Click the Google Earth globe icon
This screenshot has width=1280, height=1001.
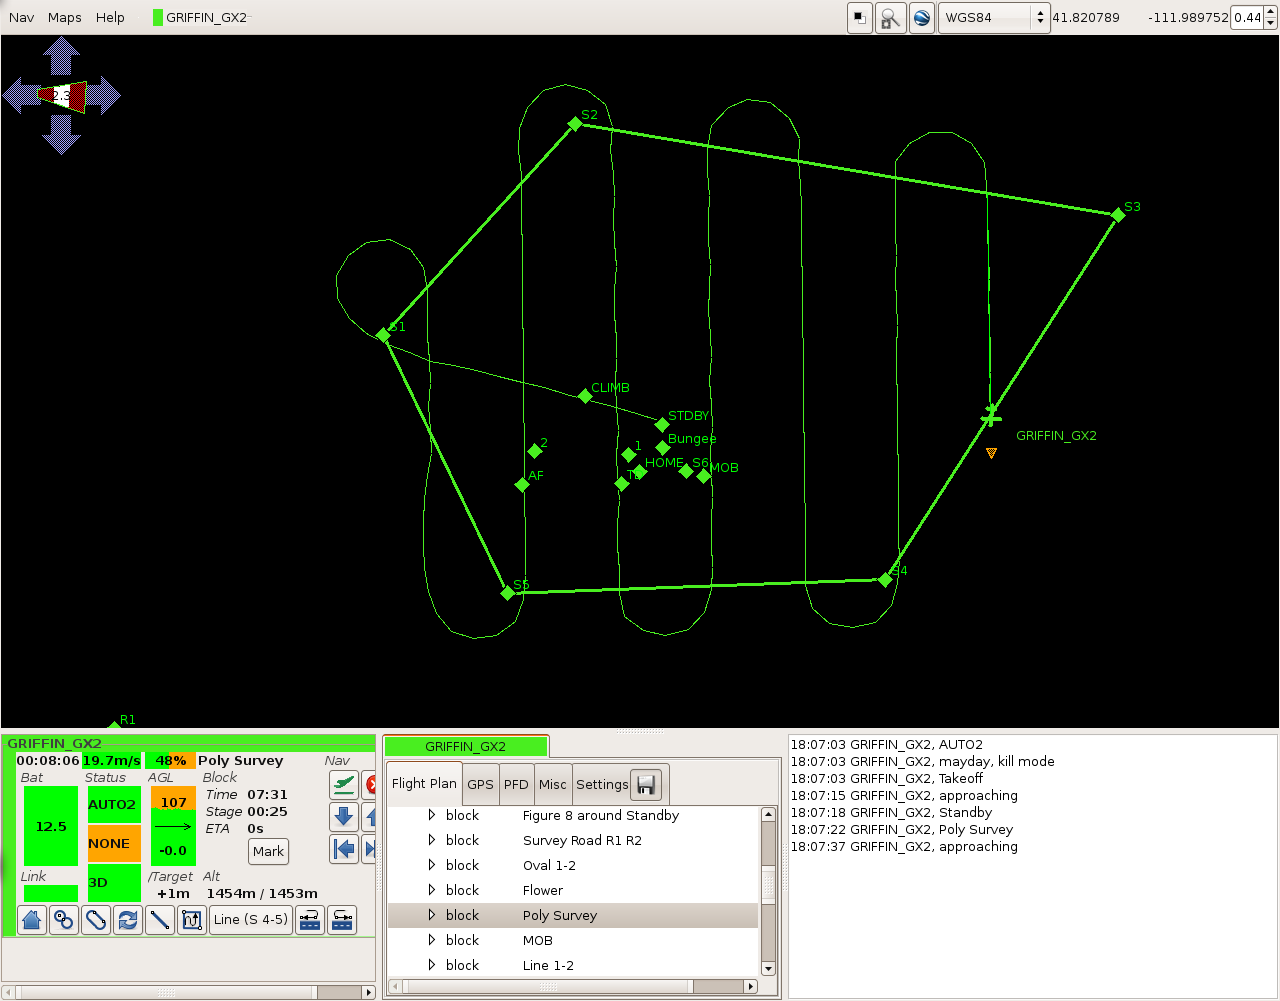922,18
